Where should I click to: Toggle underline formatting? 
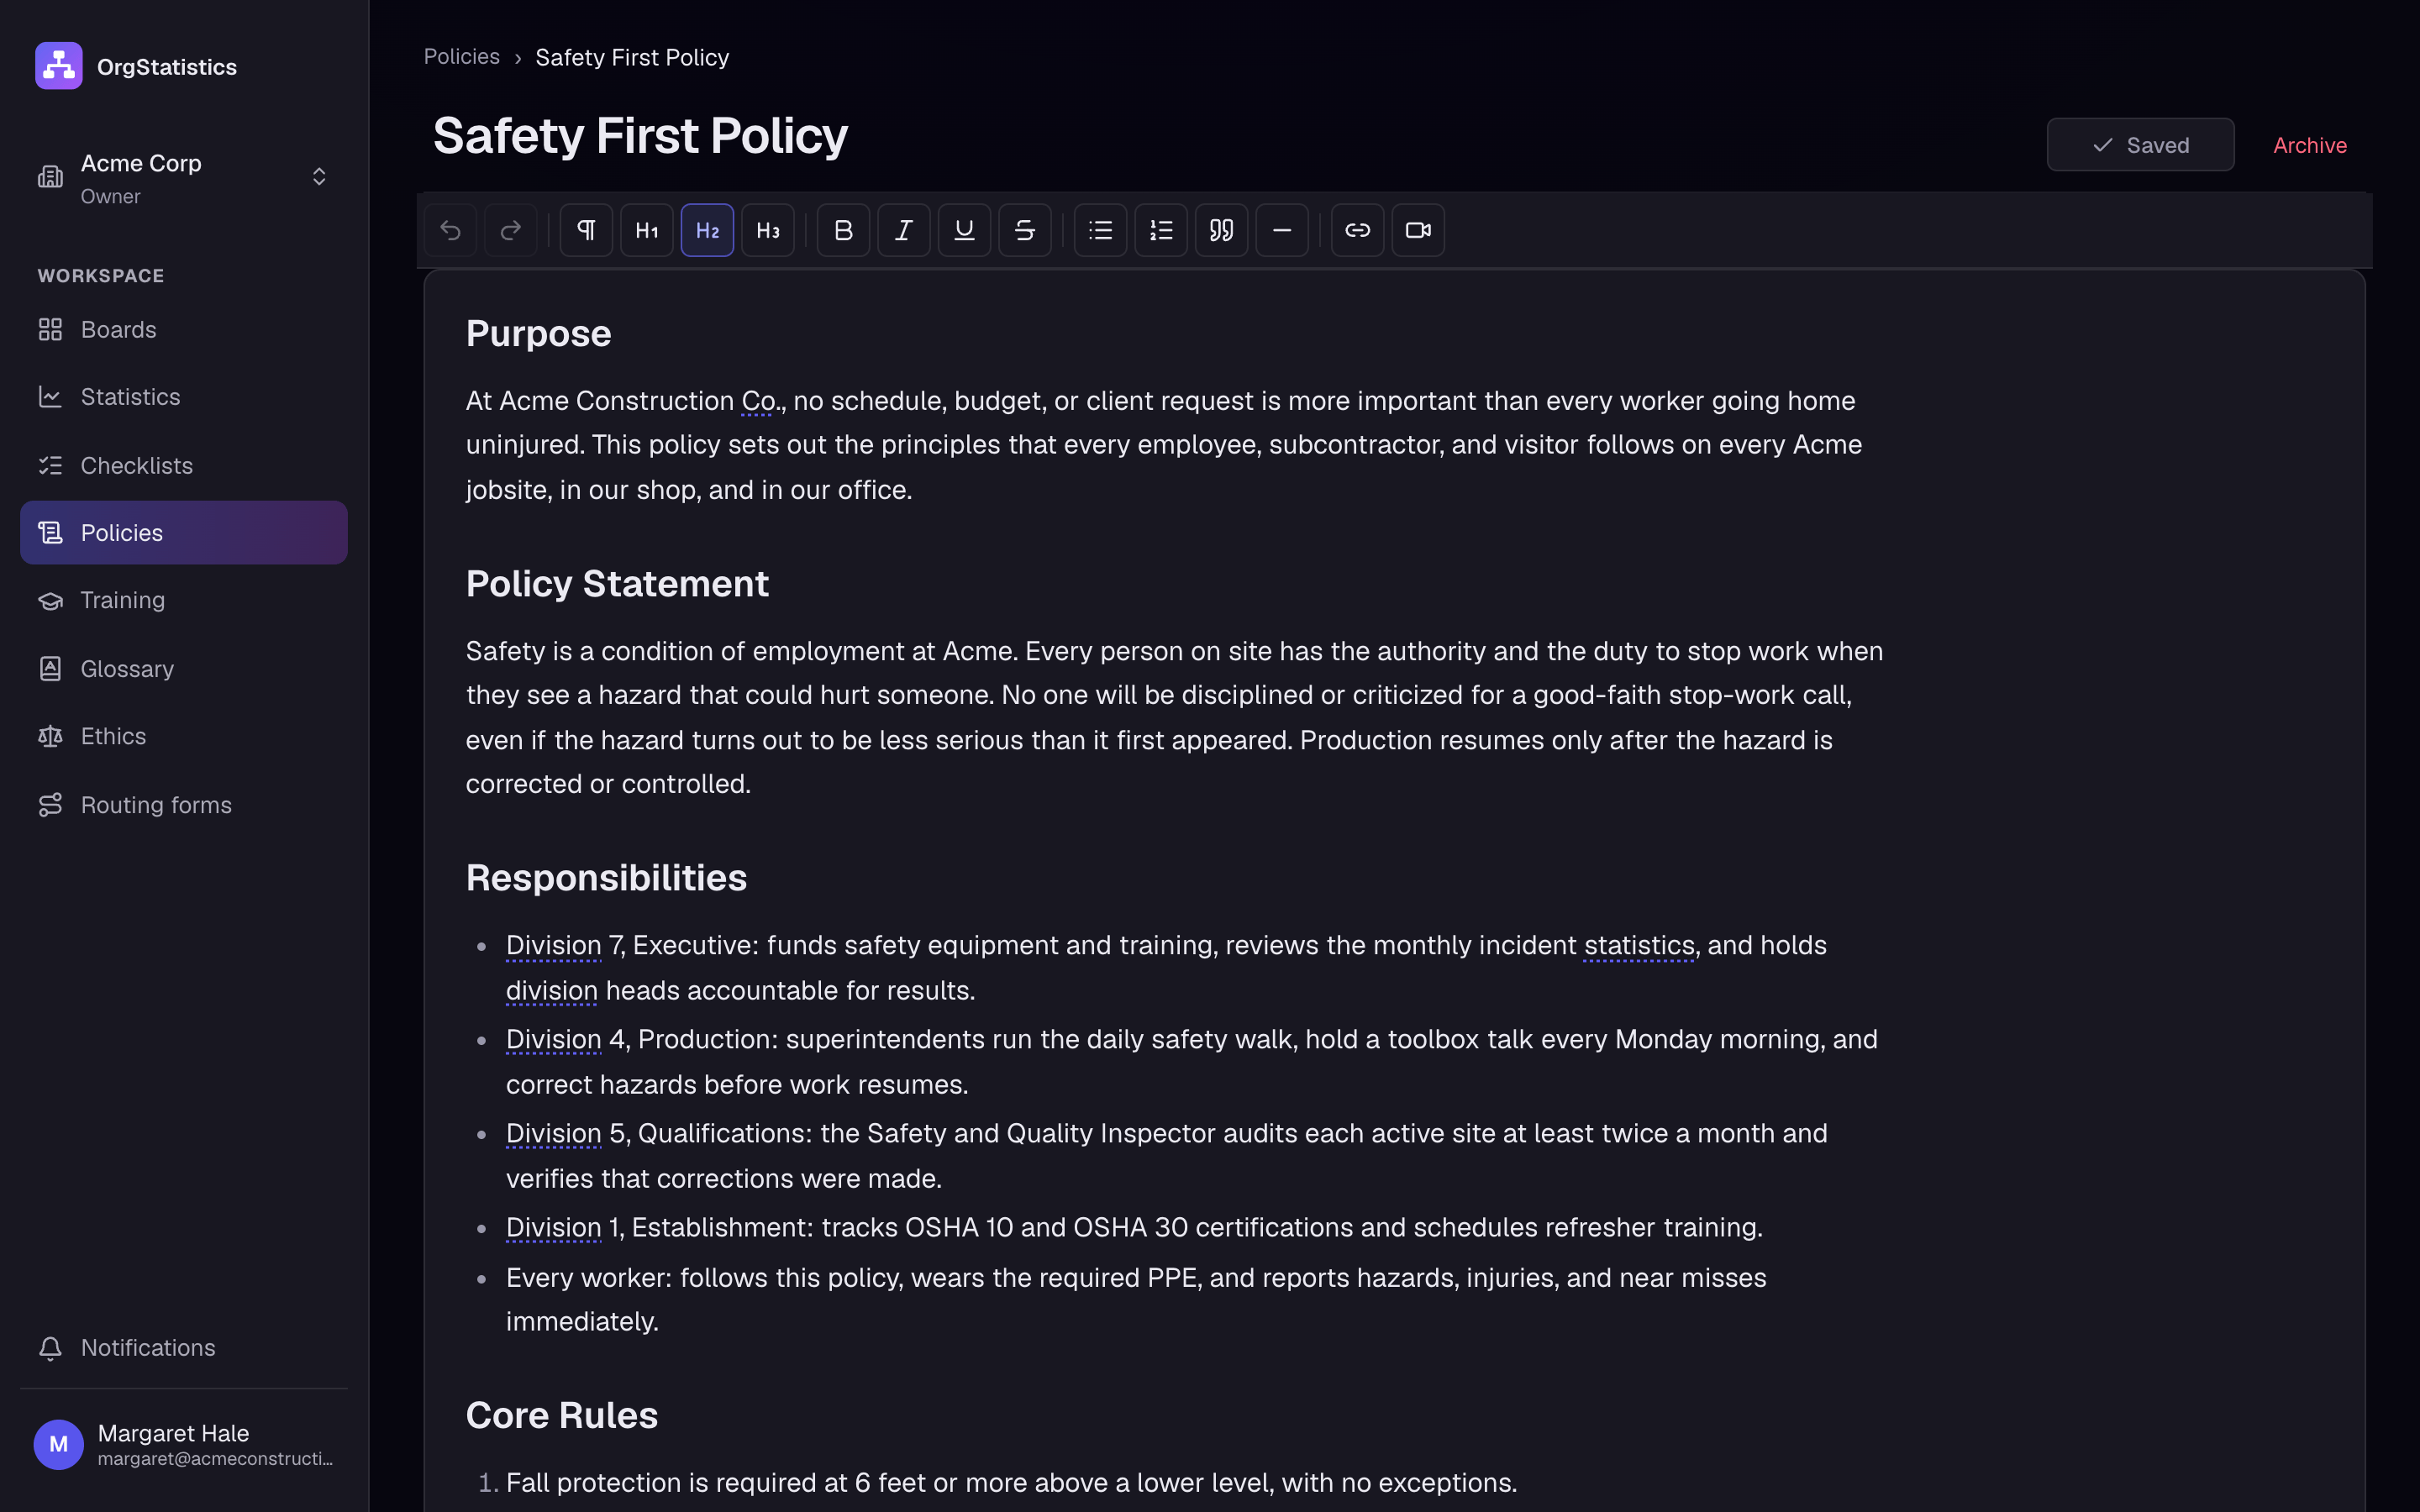(964, 230)
